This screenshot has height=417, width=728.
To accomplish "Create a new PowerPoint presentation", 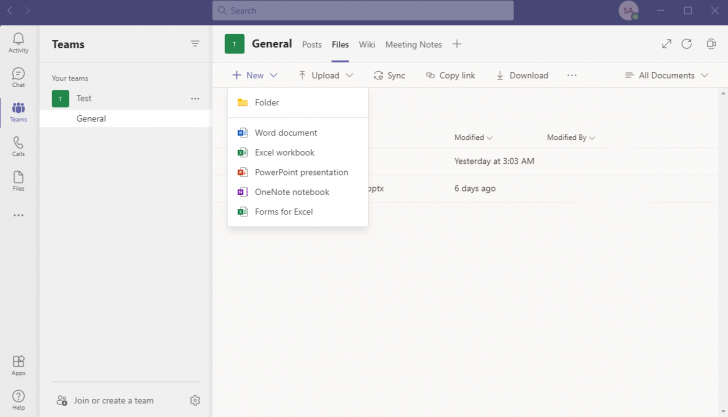I will (x=298, y=172).
